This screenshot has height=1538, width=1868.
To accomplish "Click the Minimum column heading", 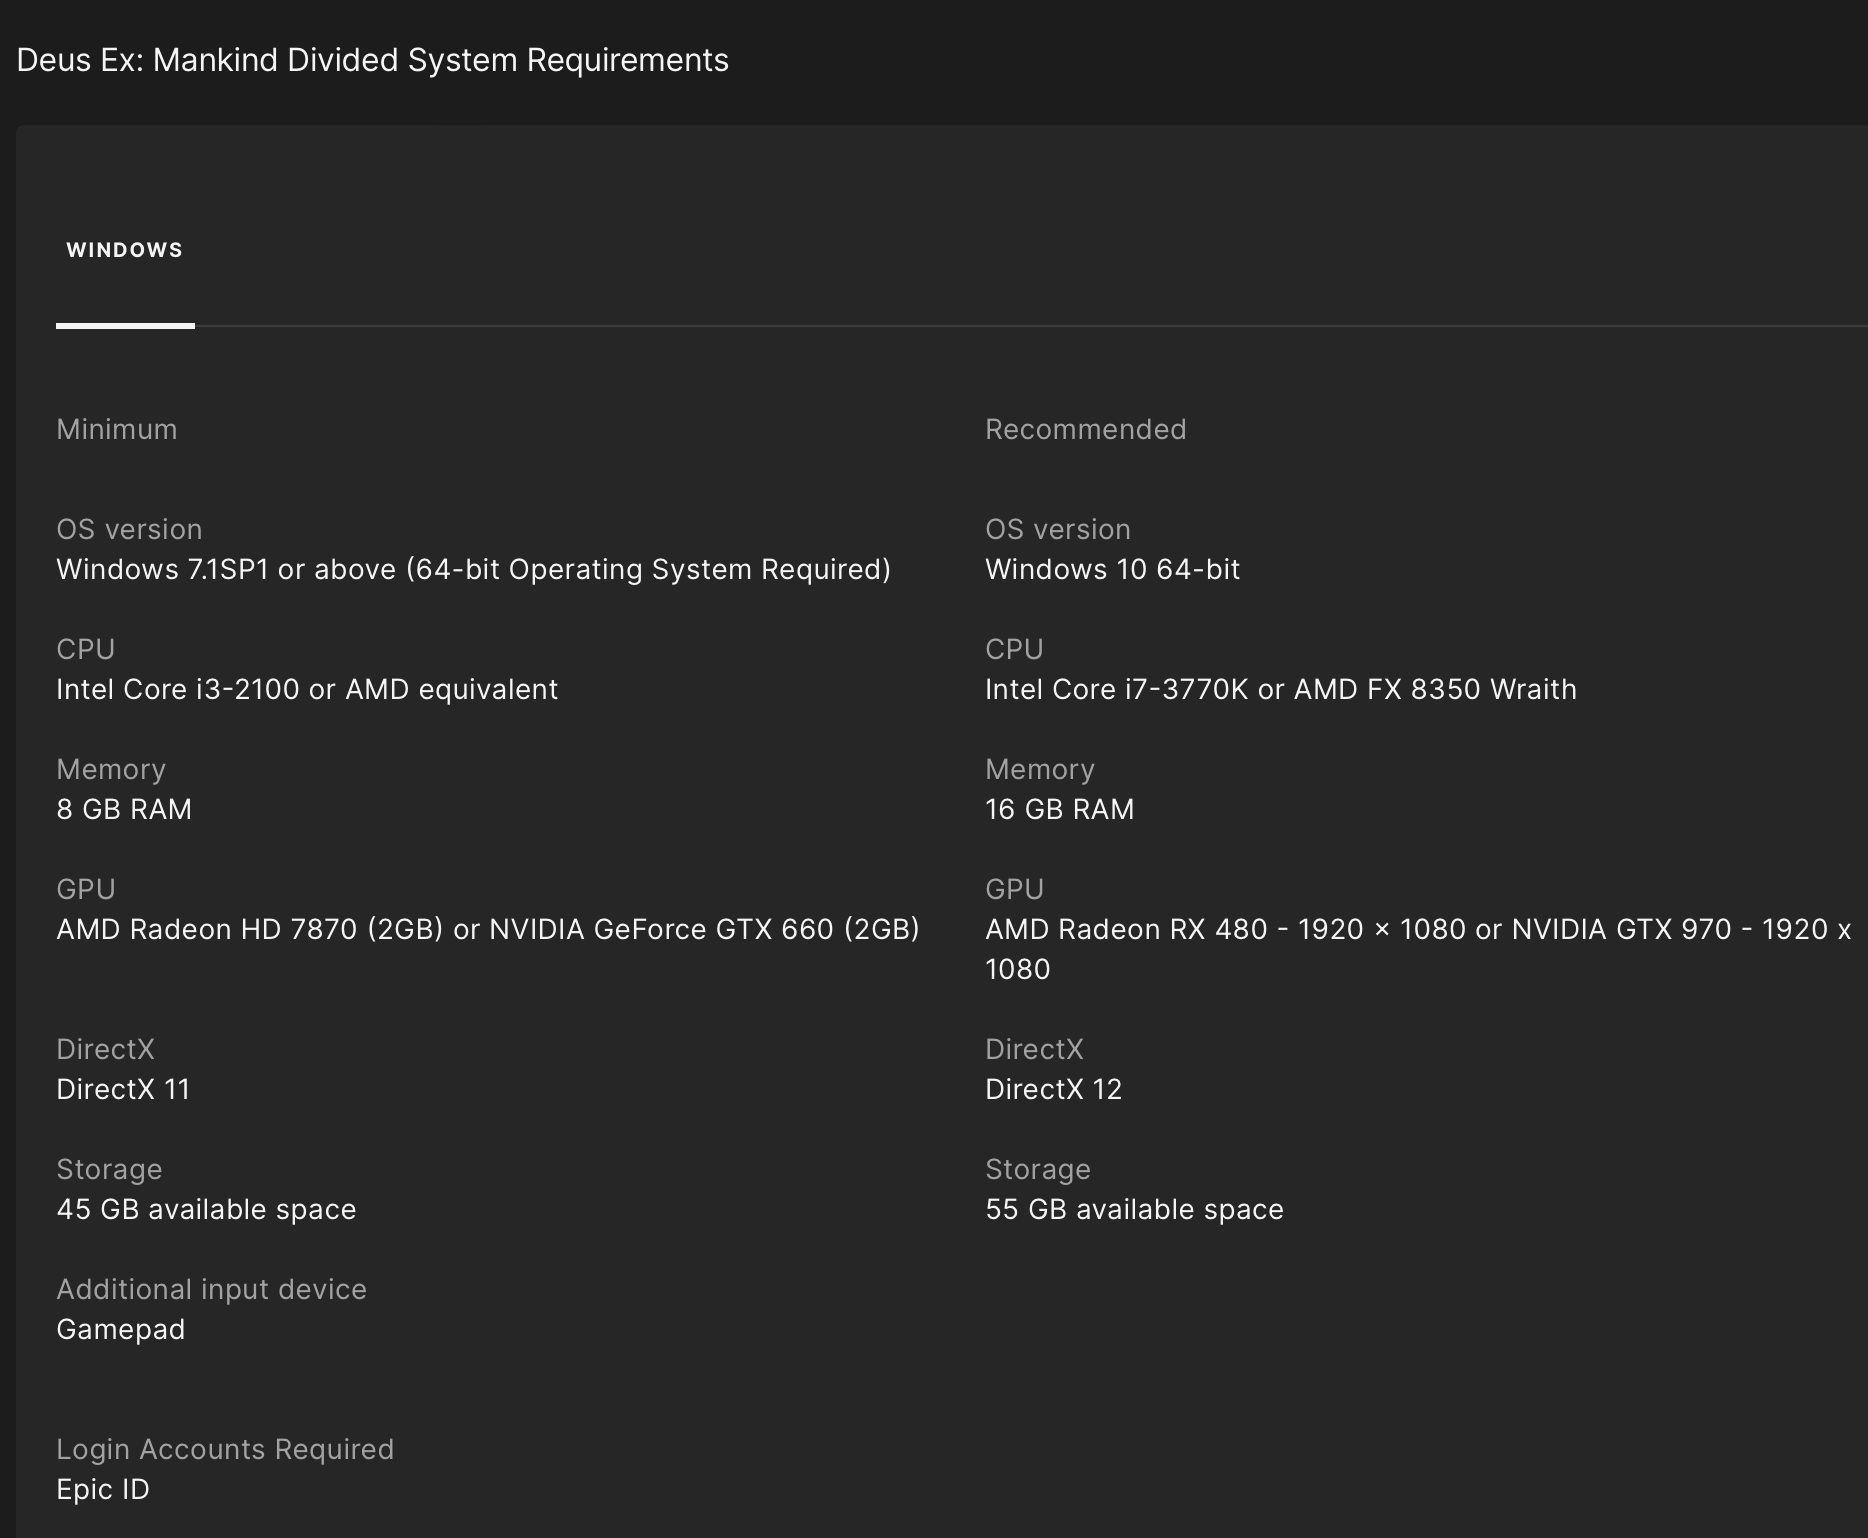I will (116, 429).
